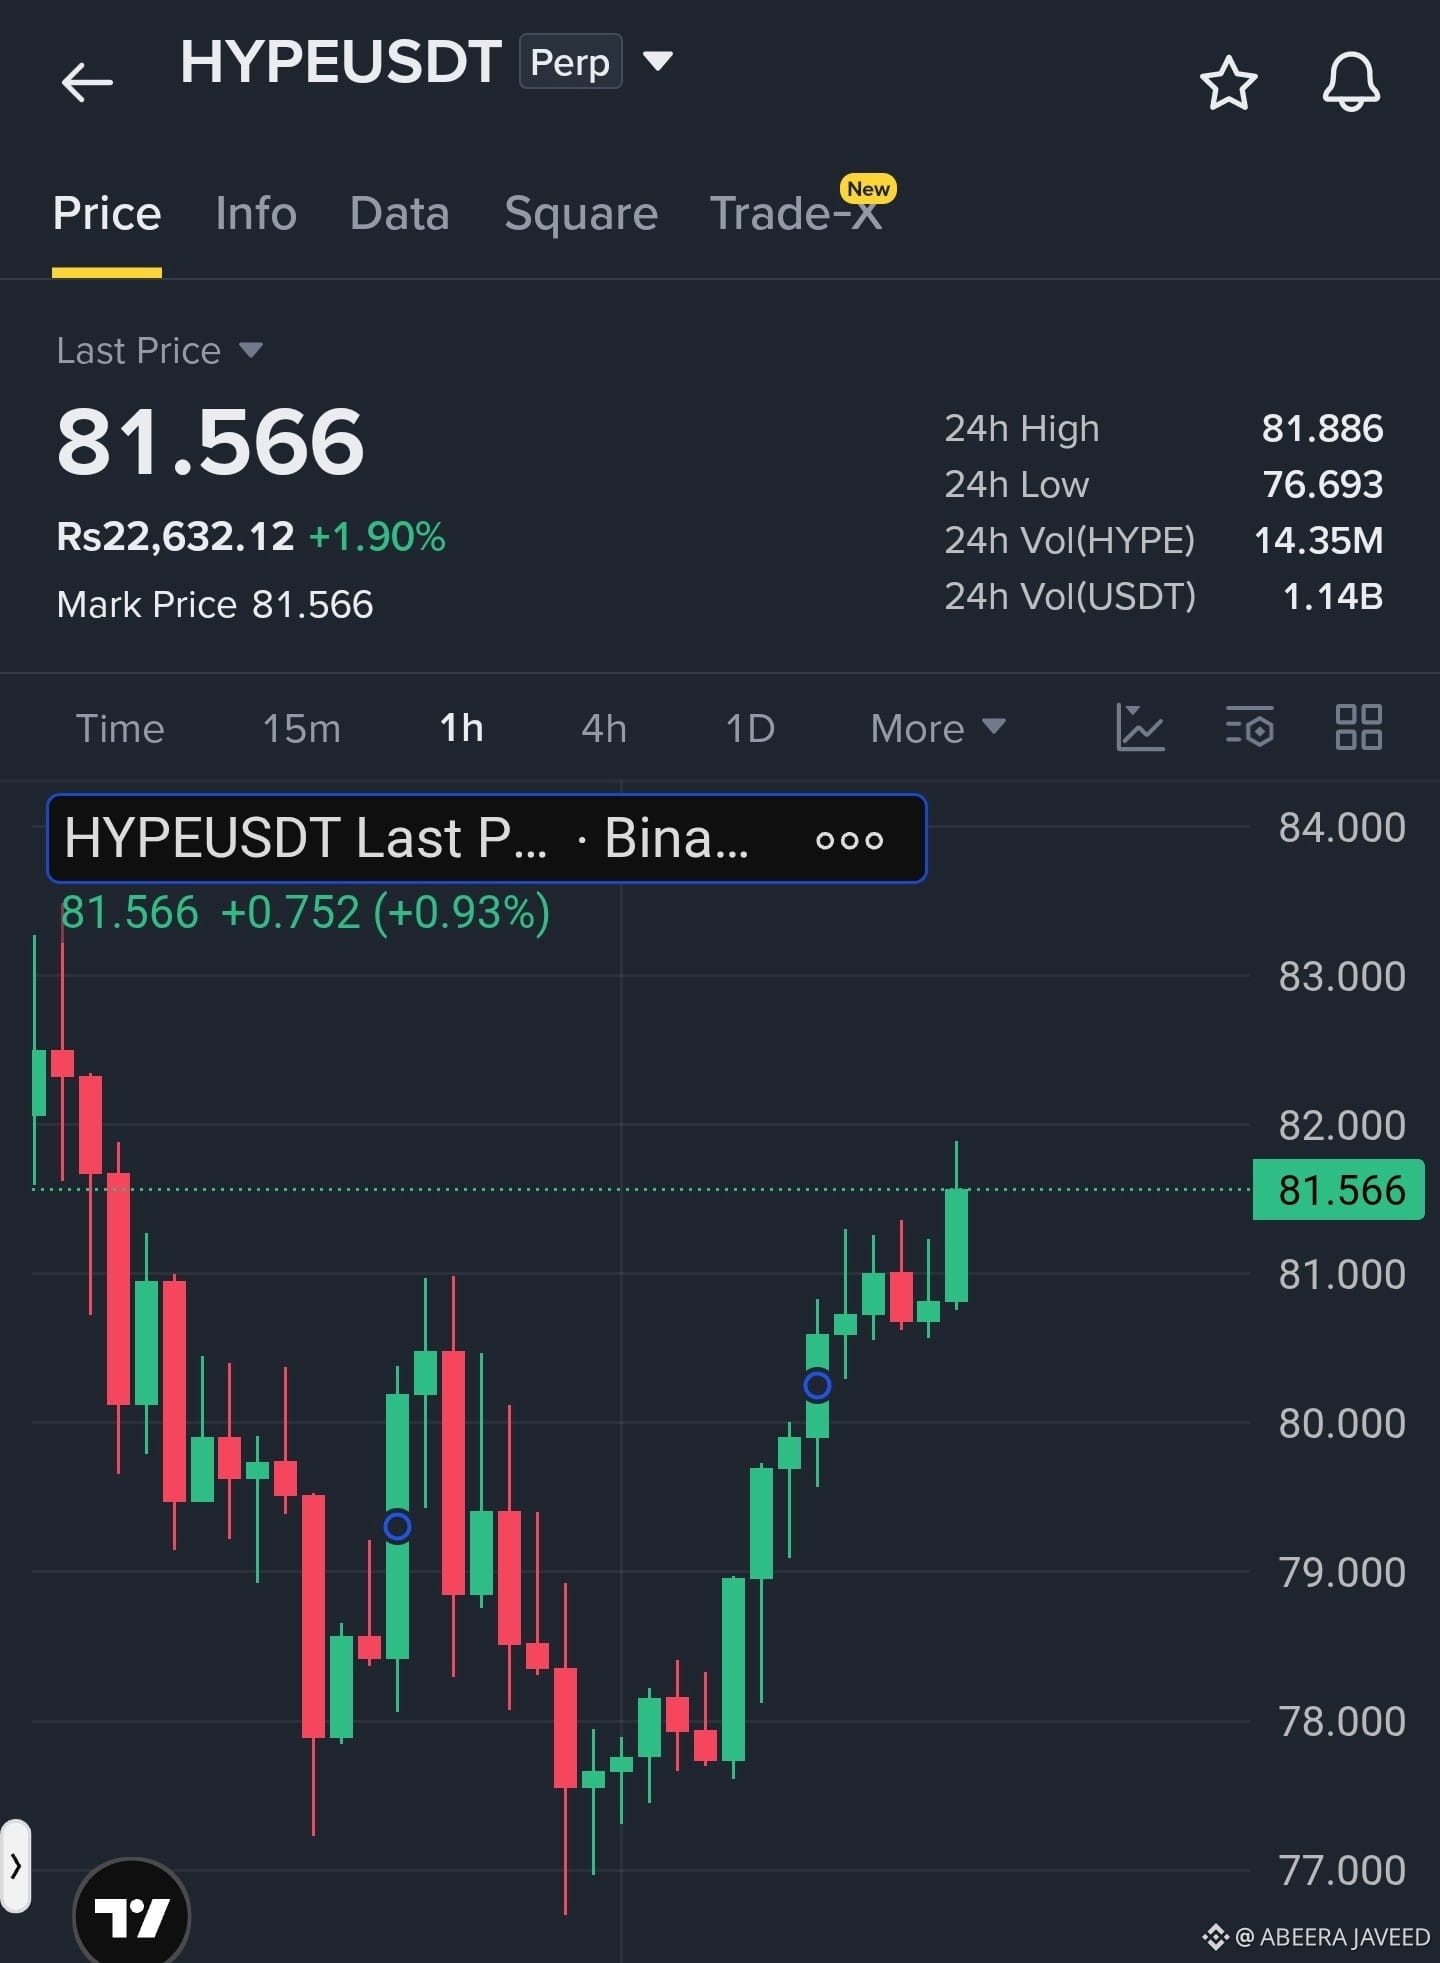Click the +1.90% change value
1440x1963 pixels.
(377, 537)
